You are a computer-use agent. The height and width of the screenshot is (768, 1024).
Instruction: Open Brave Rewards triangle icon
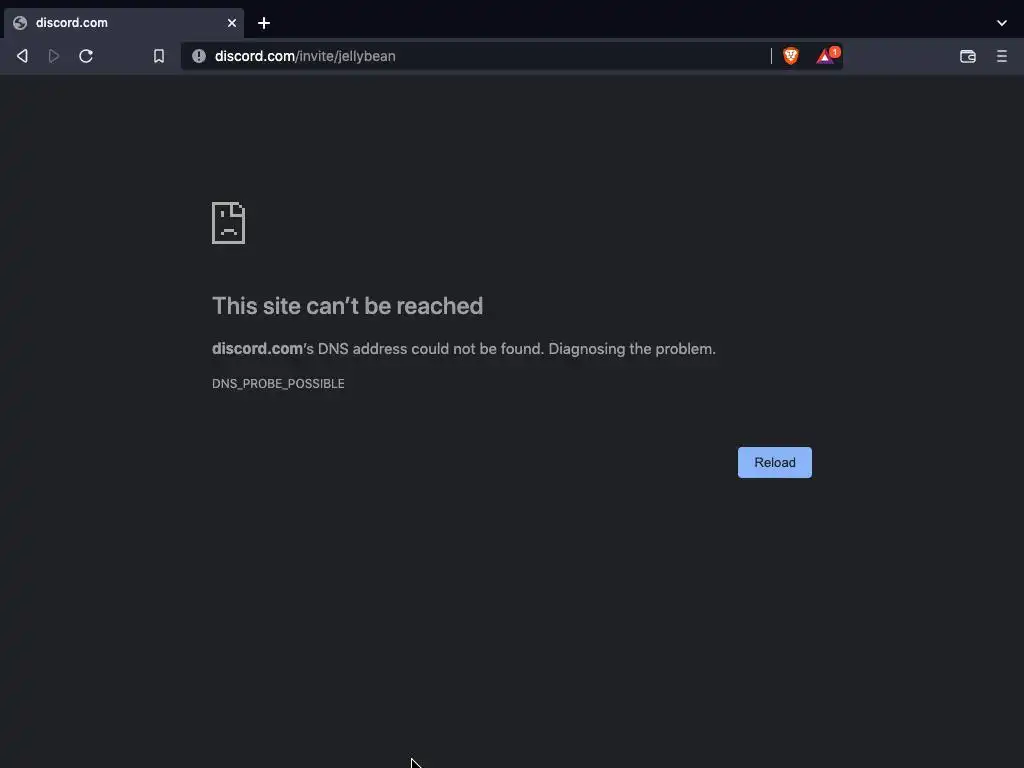click(x=827, y=56)
